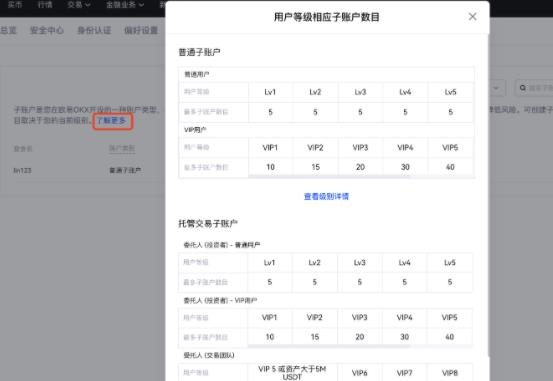Screen dimensions: 553x381
Task: Click the VIP6 cell in the 受托人 table
Action: click(x=359, y=373)
